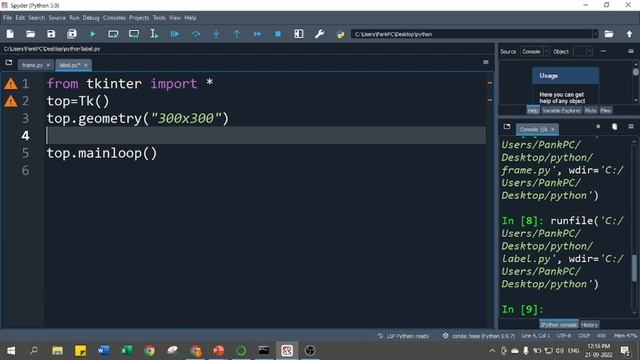
Task: Close the label.py tab
Action: [x=85, y=65]
